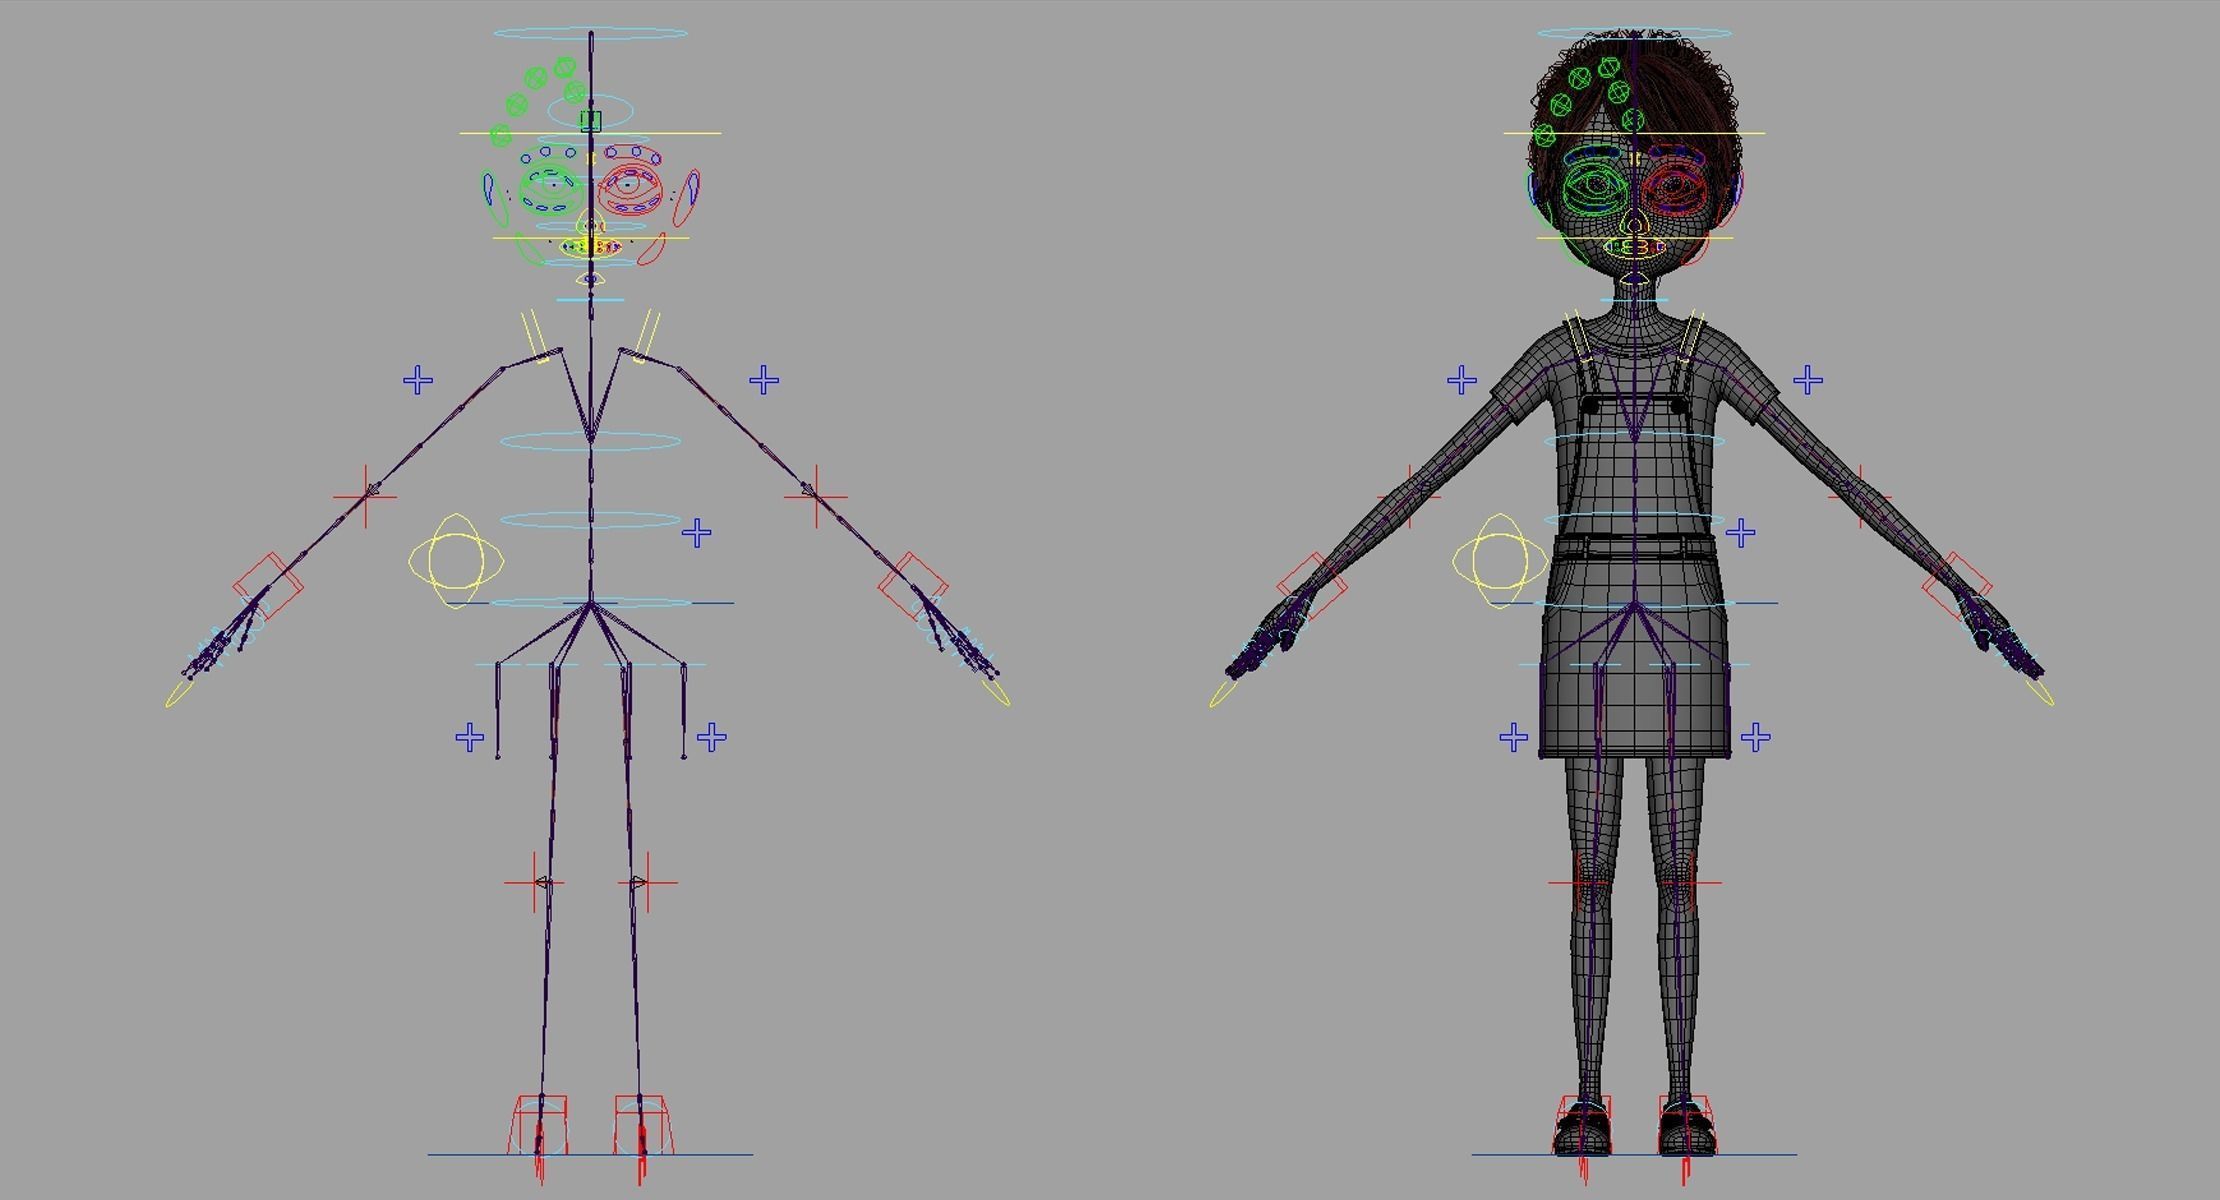Select yellow mouth control on skeleton rig
Screen dimensions: 2220x1200
tap(589, 246)
